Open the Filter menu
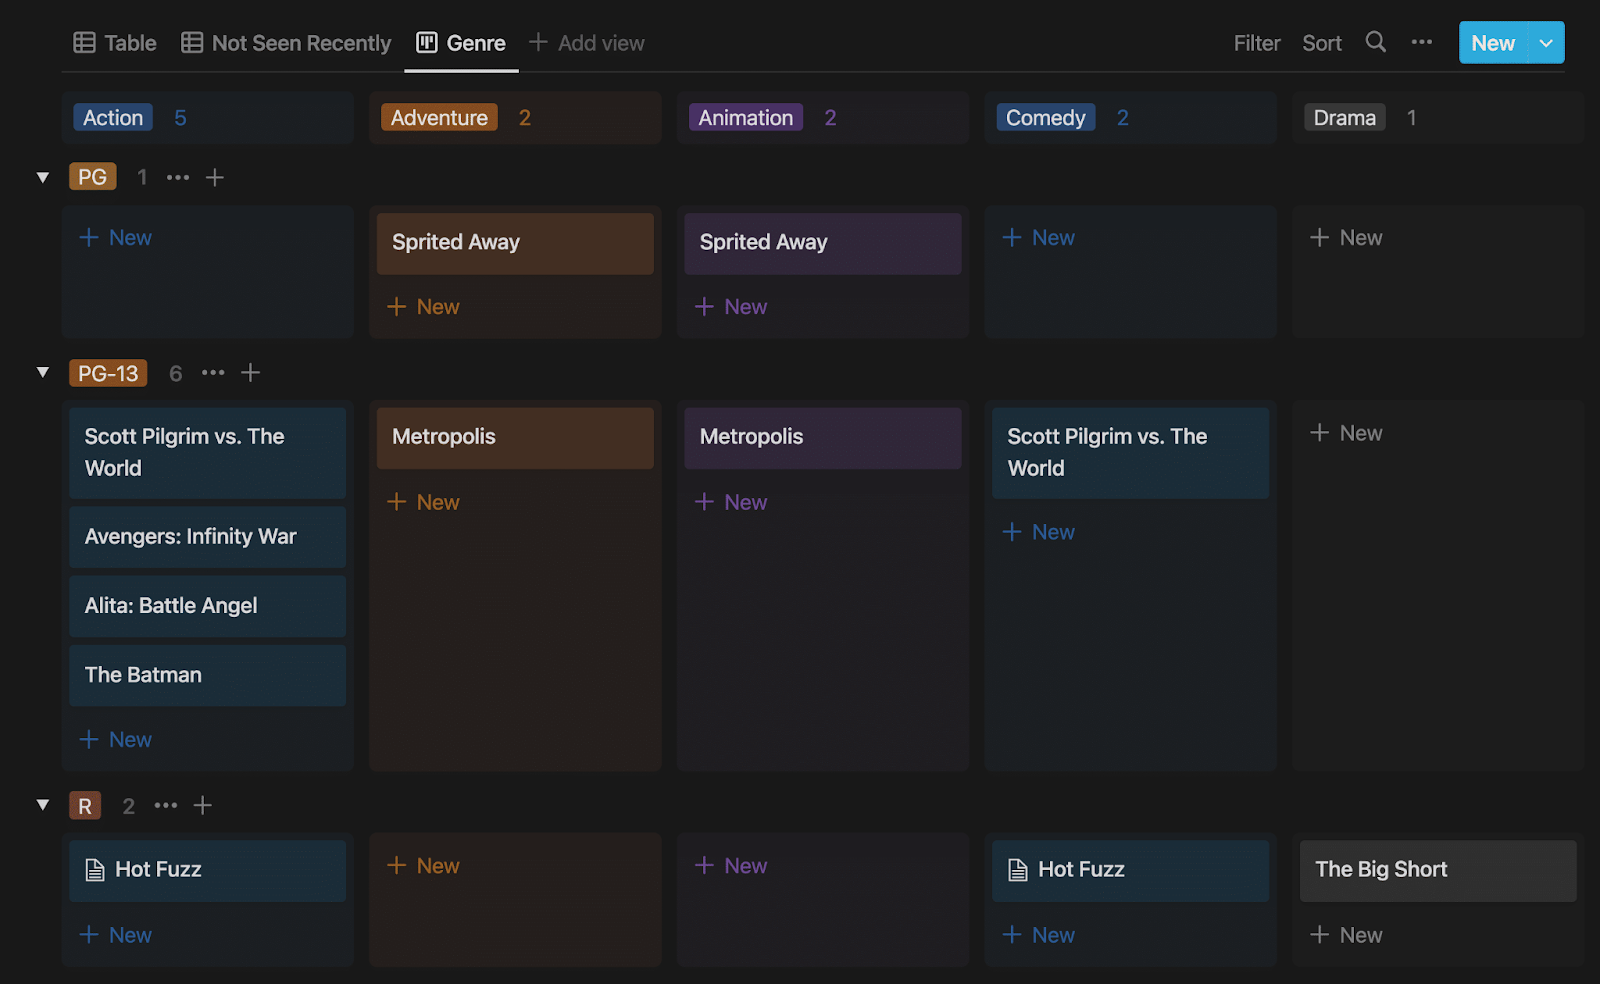This screenshot has height=984, width=1600. 1257,43
